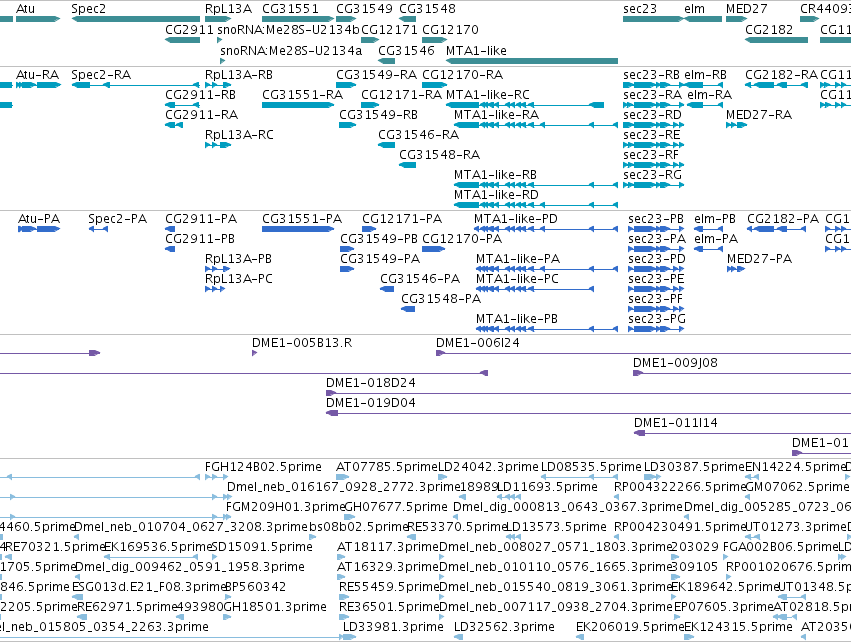This screenshot has width=851, height=642.
Task: Open transcript MTA1-like-RC
Action: [488, 94]
